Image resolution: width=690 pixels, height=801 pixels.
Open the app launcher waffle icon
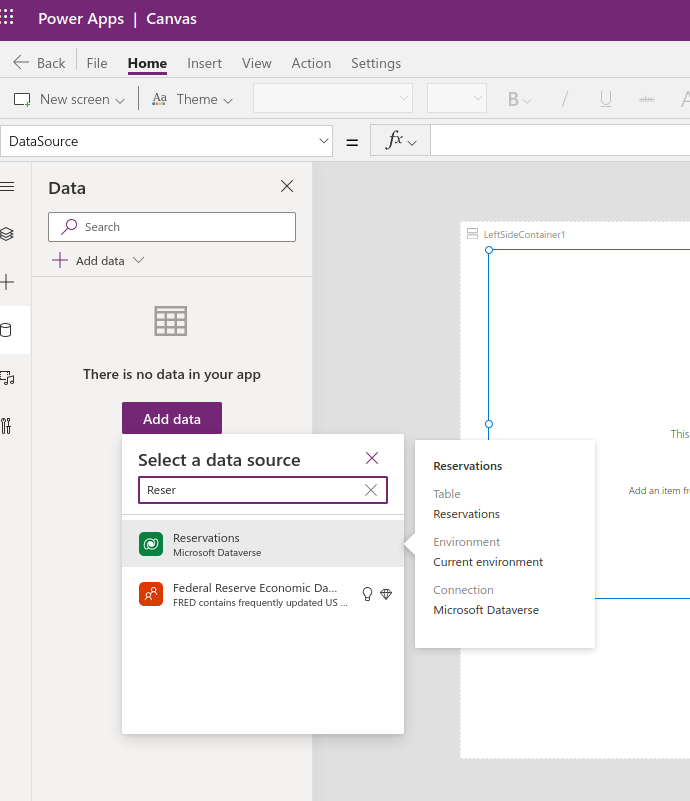click(7, 17)
